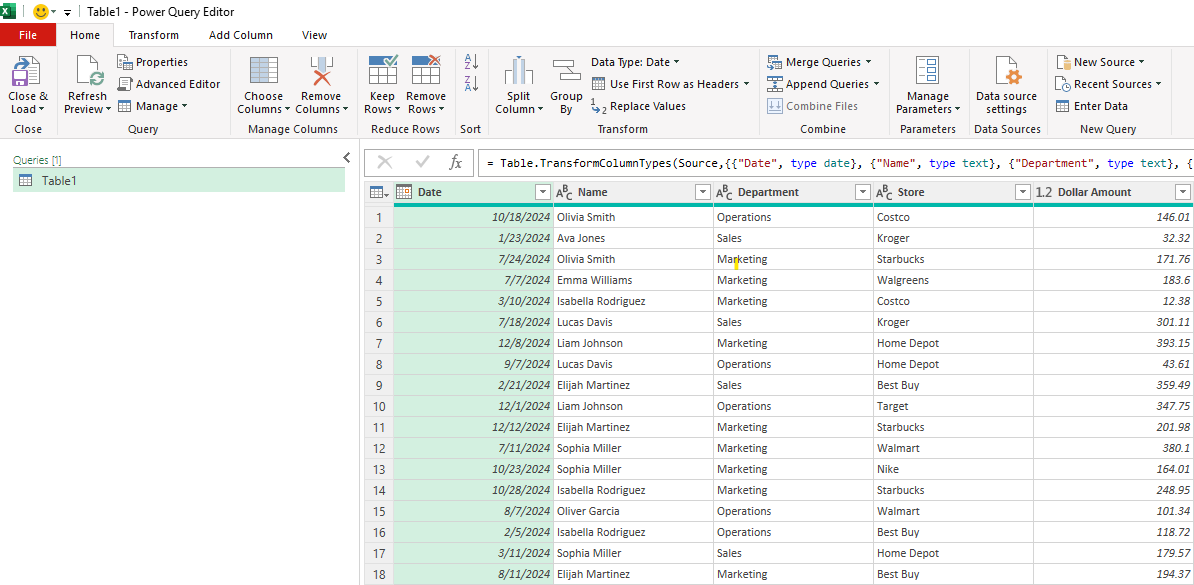Open the quick access toolbar customize arrow
This screenshot has height=585, width=1194.
click(67, 12)
